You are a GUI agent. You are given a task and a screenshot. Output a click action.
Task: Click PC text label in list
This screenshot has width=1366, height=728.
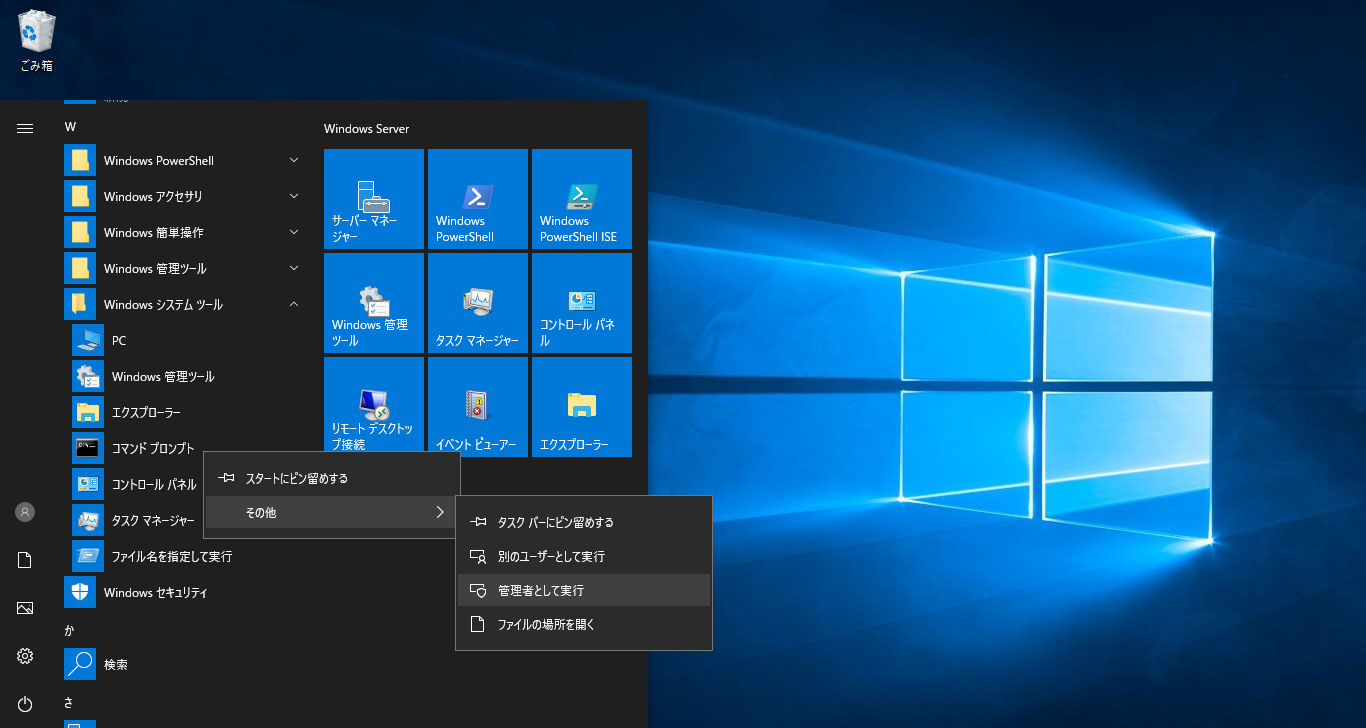[x=119, y=341]
